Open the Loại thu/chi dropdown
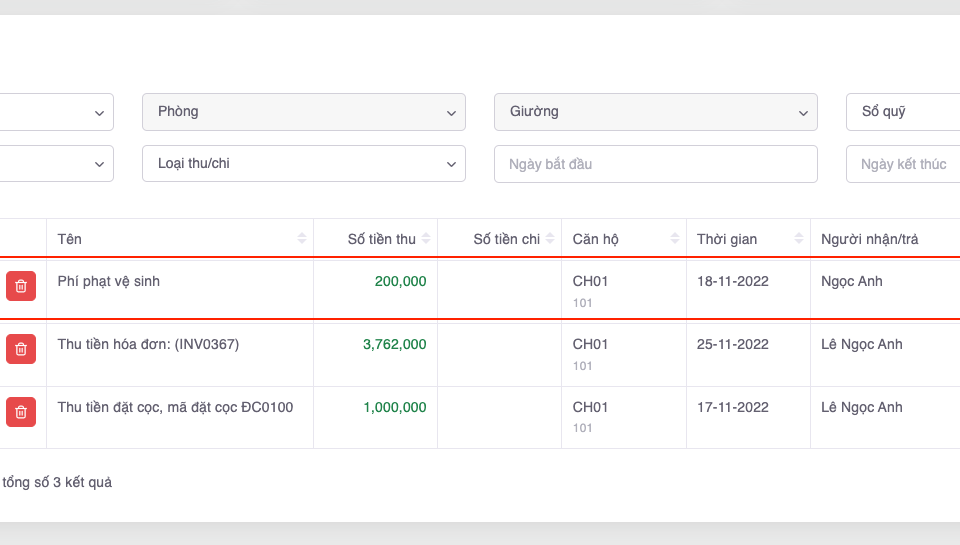This screenshot has width=960, height=545. point(304,164)
